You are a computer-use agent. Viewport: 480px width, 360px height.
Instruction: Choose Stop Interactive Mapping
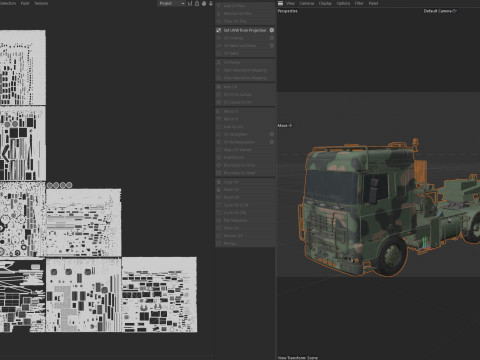[245, 78]
